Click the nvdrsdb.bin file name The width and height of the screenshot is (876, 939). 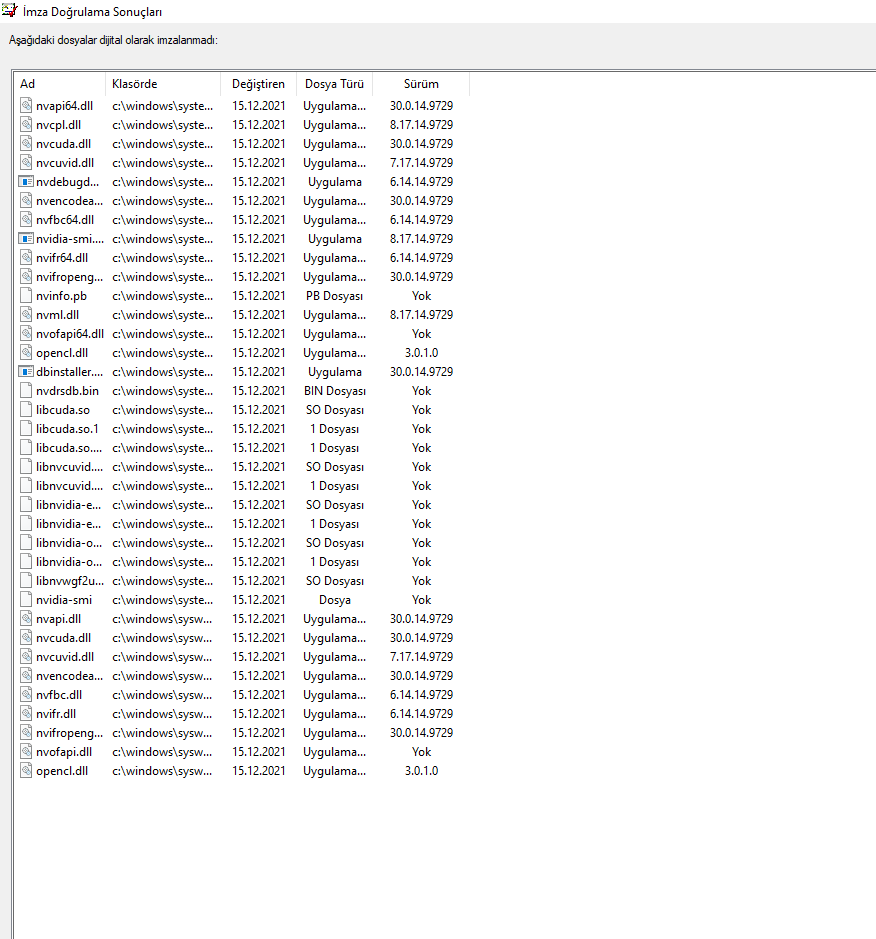point(67,390)
